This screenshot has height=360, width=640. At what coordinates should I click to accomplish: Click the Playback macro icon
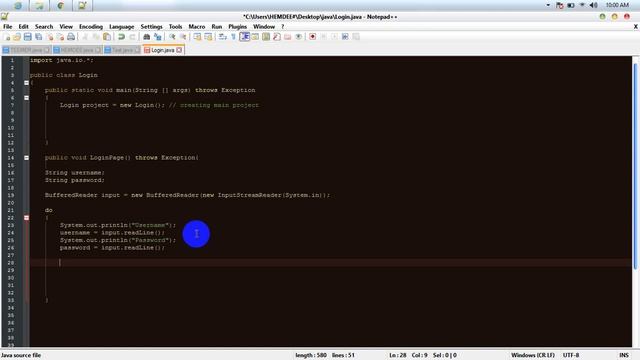point(334,37)
